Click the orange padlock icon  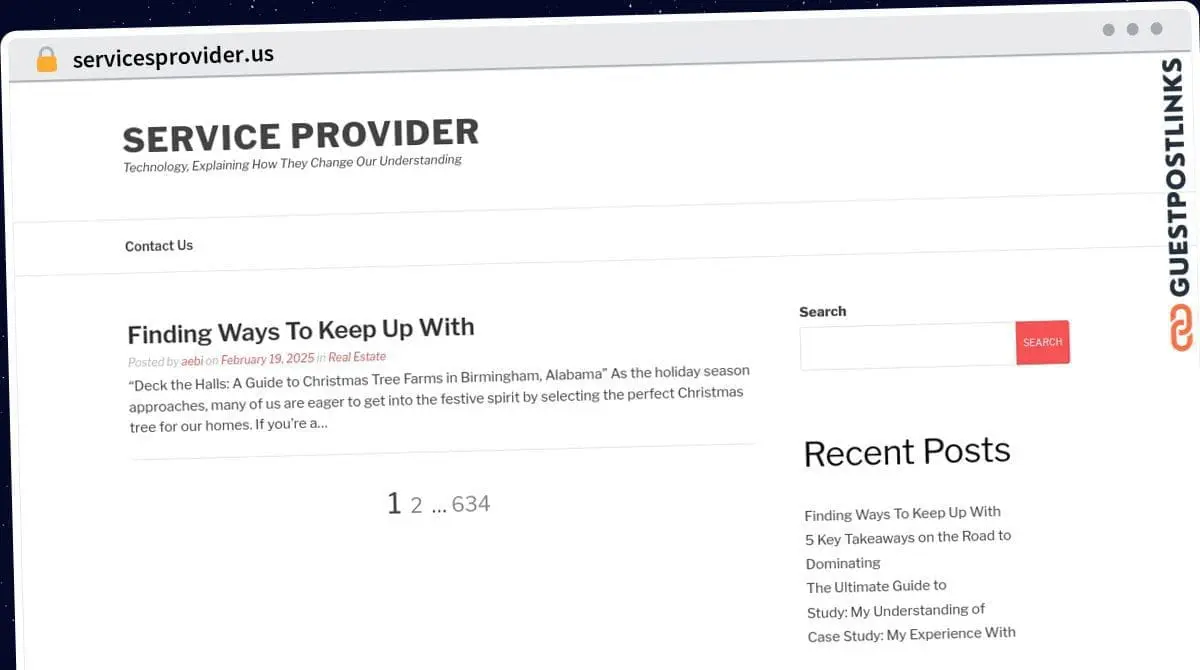pos(47,60)
